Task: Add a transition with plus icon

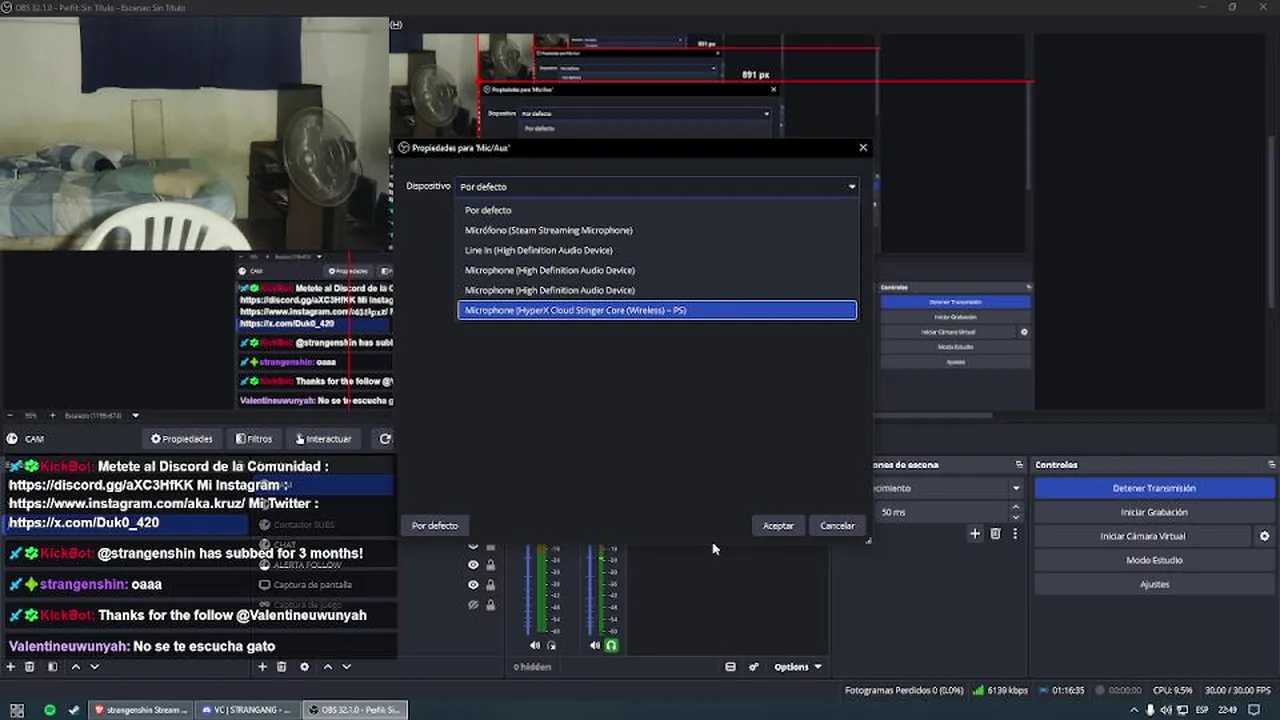Action: click(975, 534)
